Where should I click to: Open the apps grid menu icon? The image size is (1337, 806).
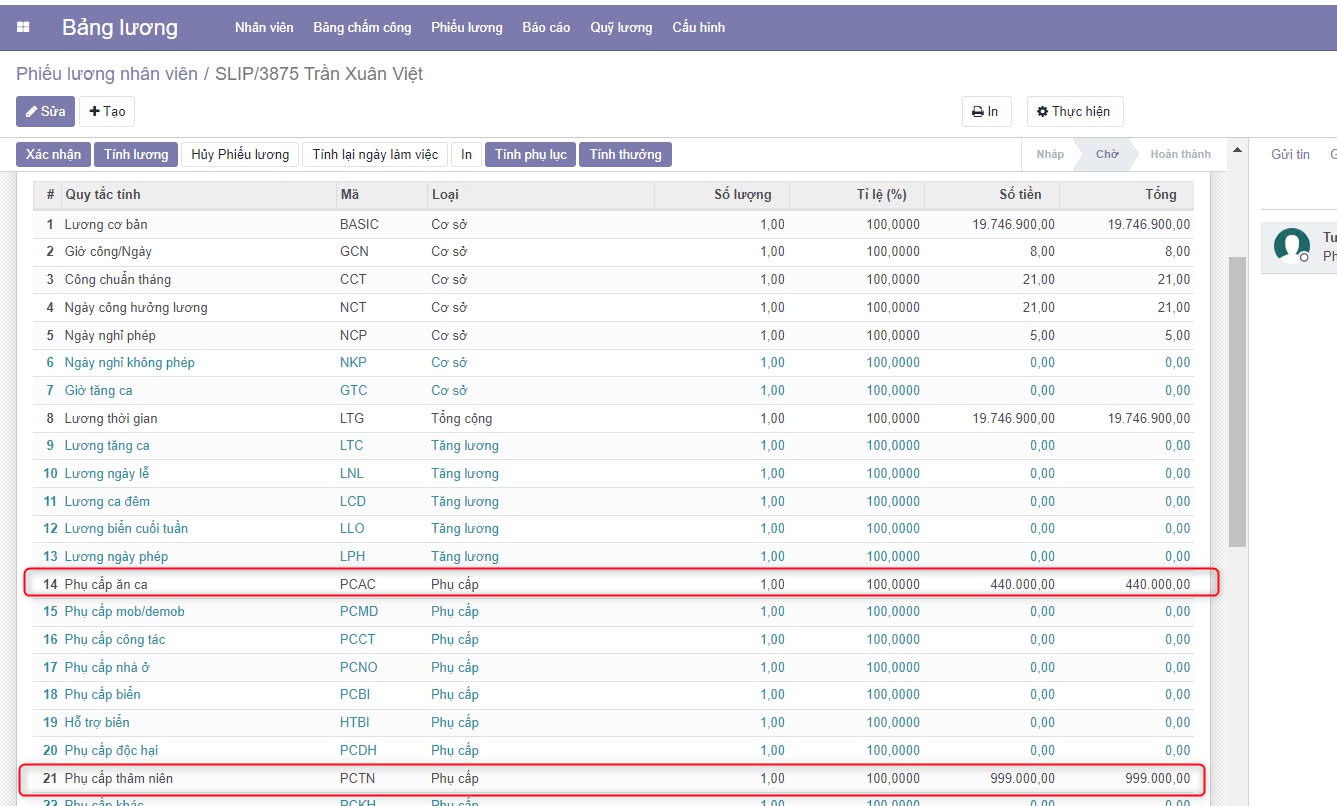[23, 28]
